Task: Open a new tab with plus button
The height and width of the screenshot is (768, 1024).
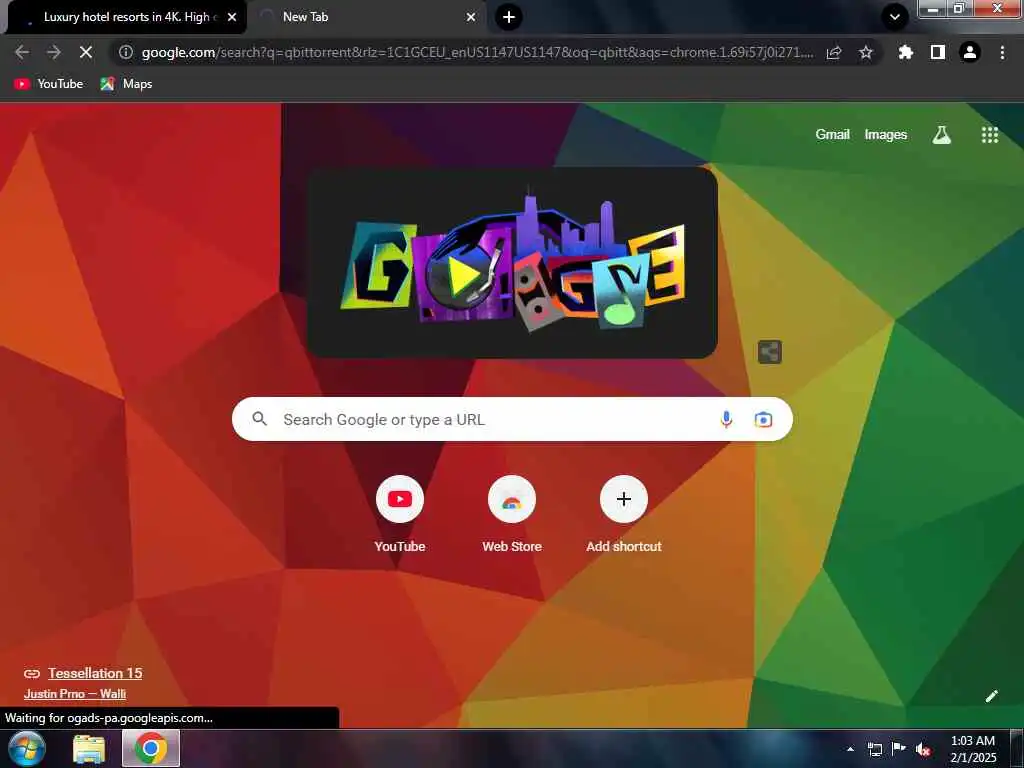Action: (509, 17)
